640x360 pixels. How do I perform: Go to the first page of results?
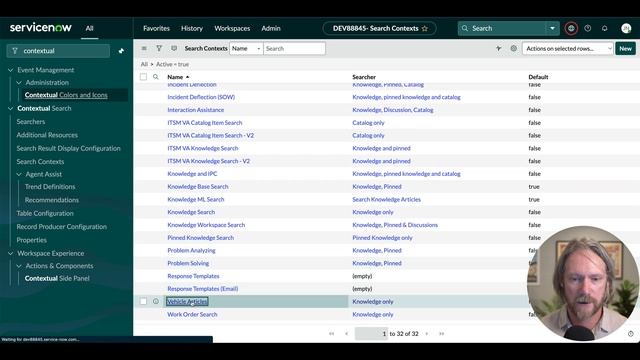click(x=331, y=334)
